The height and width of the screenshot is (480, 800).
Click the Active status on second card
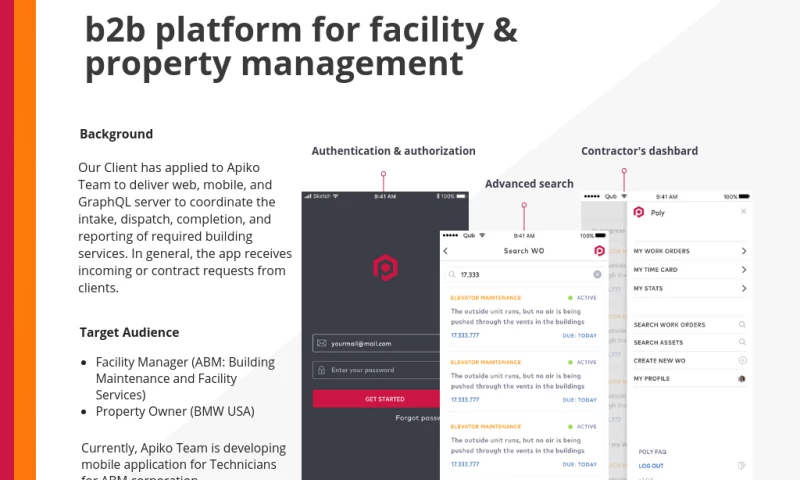point(582,362)
